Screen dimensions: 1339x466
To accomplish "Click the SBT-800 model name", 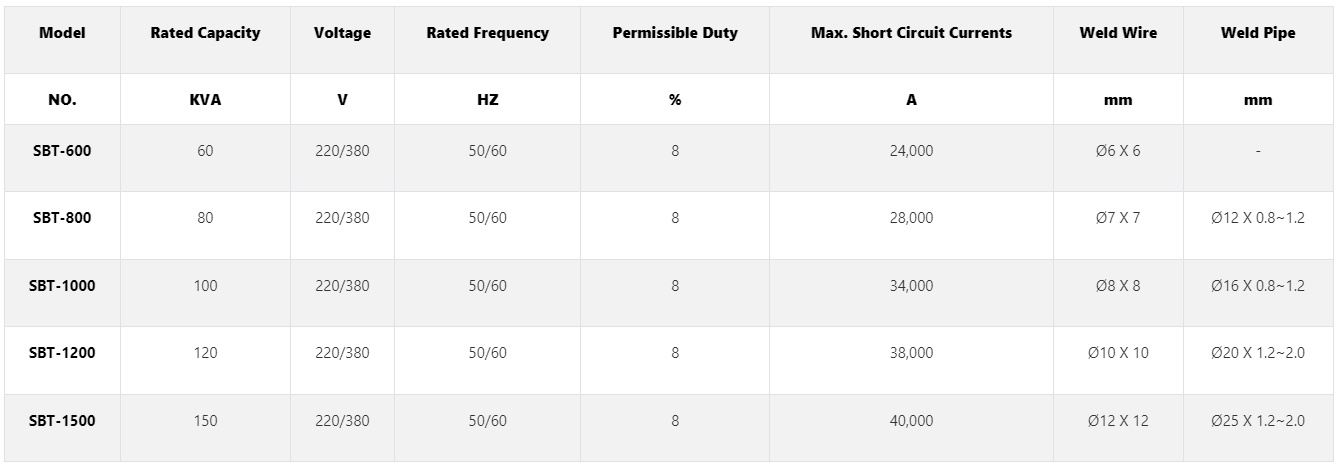I will 62,217.
